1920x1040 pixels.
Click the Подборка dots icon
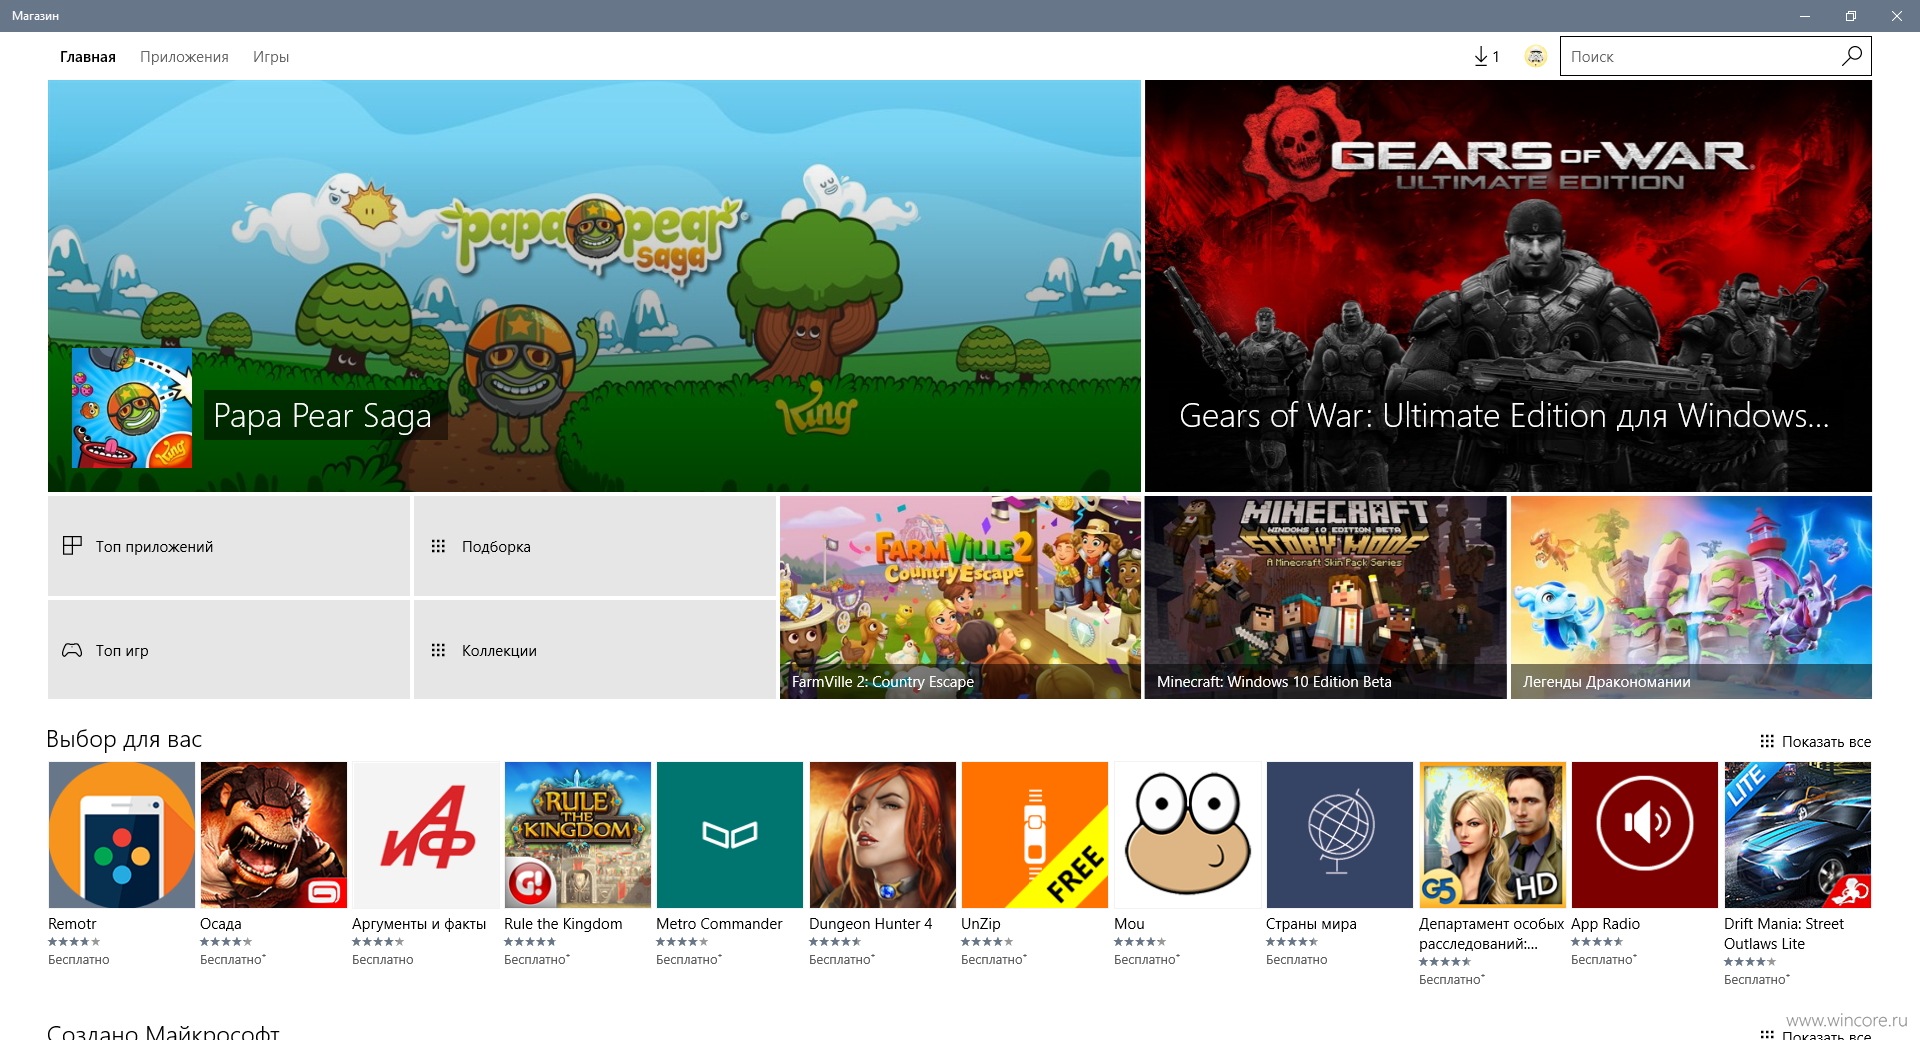(x=438, y=546)
